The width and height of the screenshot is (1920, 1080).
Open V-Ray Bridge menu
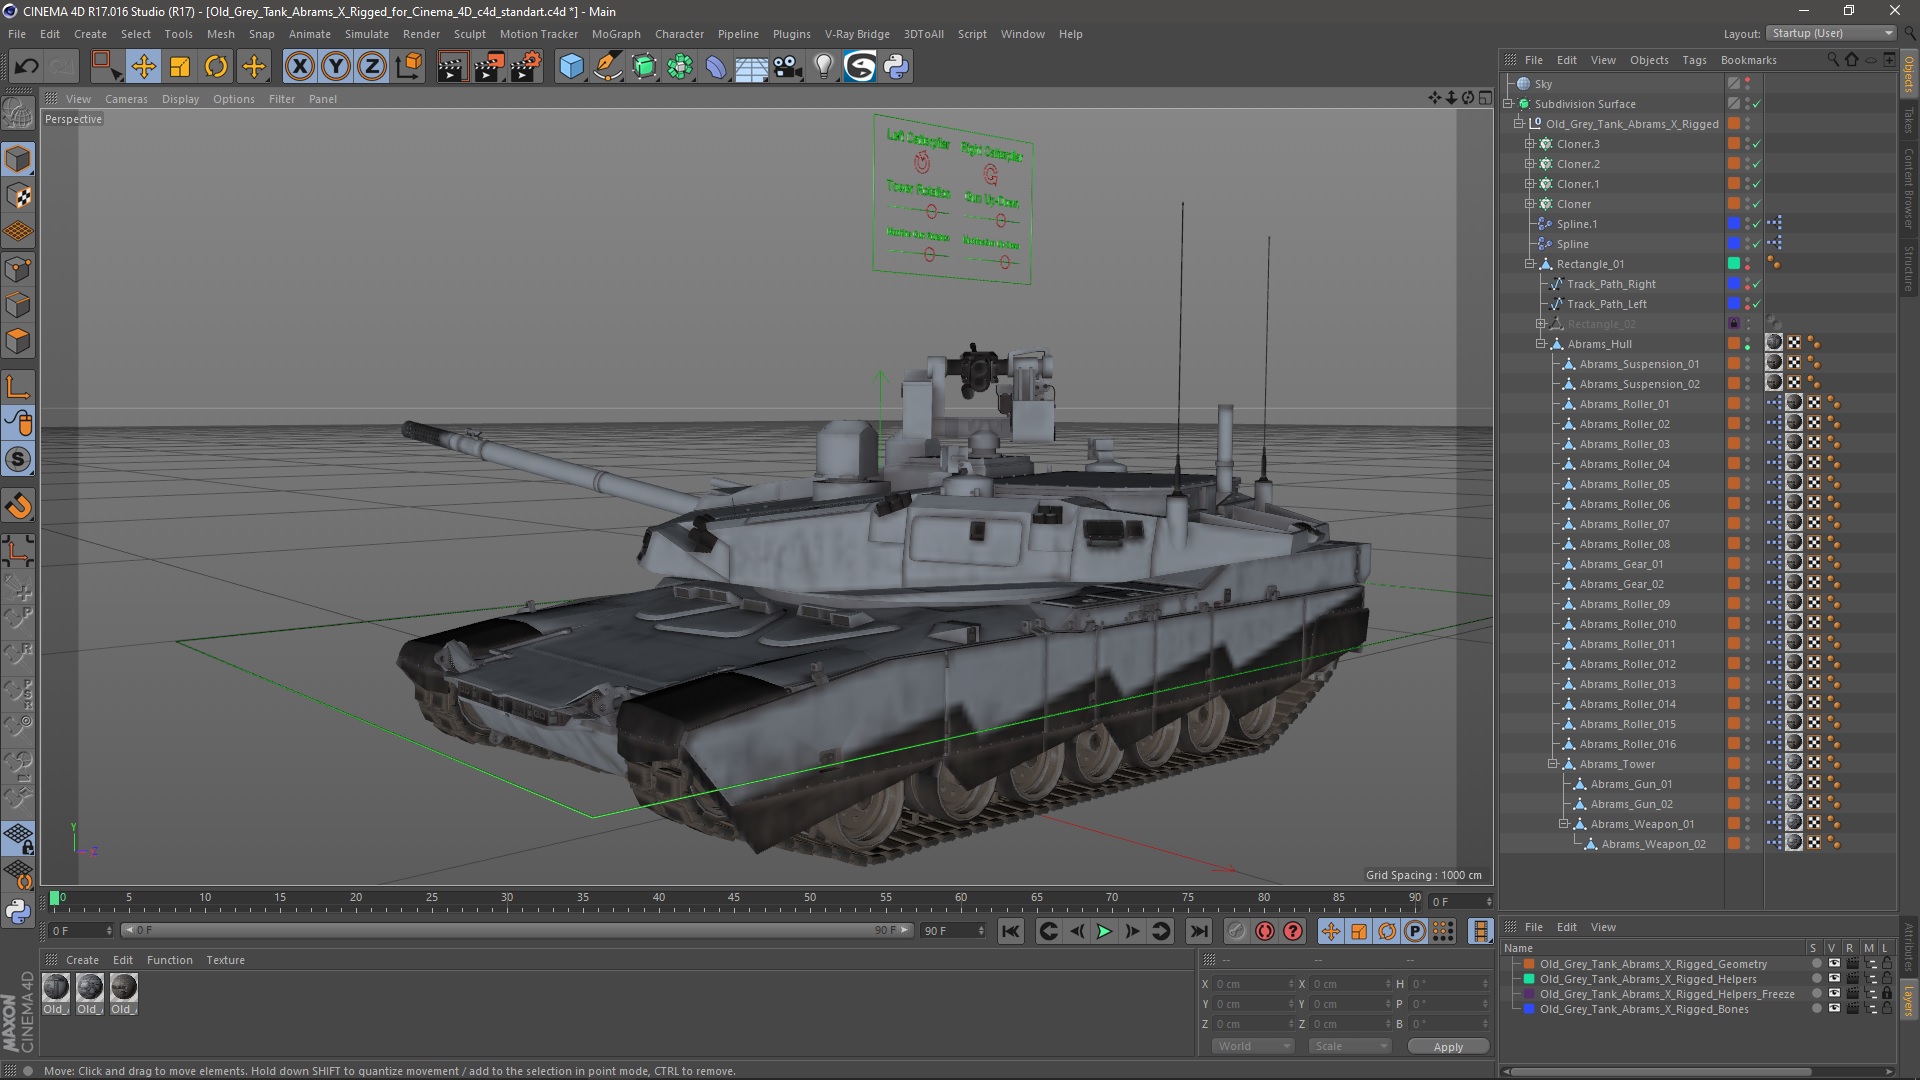point(857,34)
